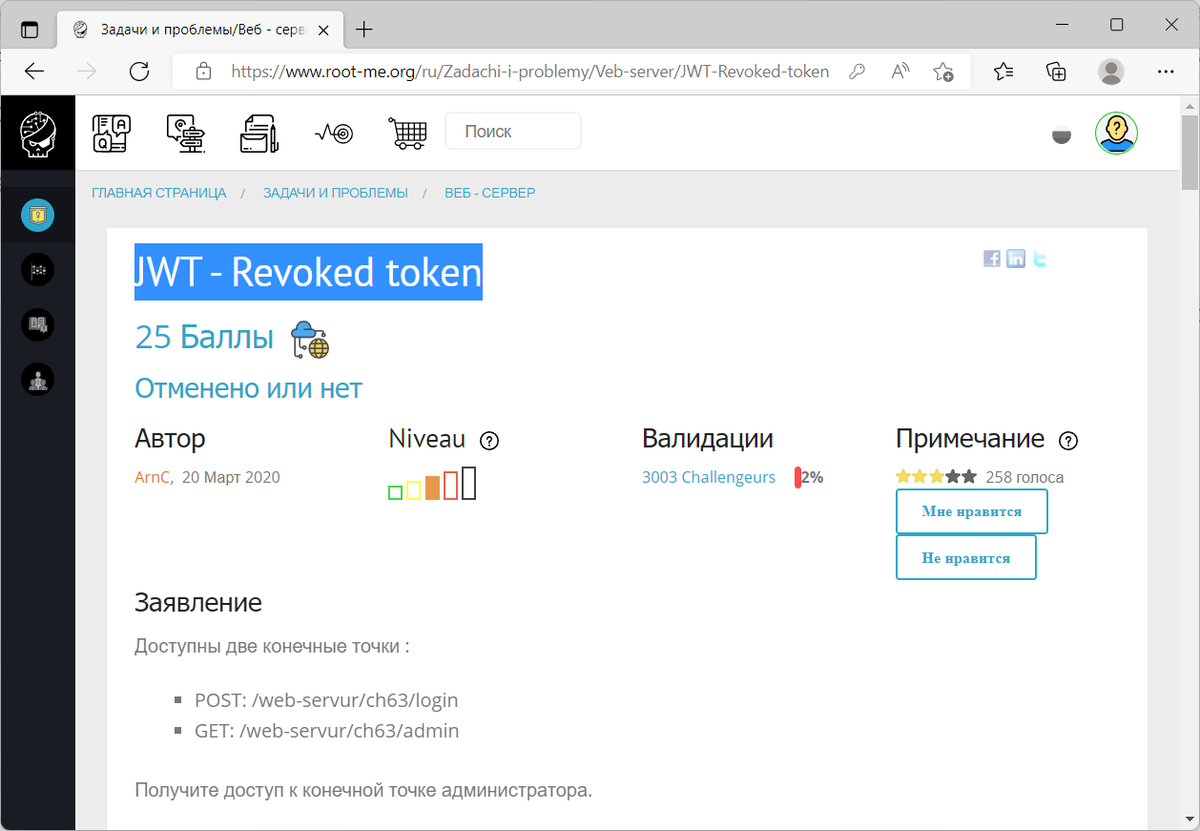Go to ГЛАВНАЯ СТРАНИЦА breadcrumb

(x=159, y=192)
